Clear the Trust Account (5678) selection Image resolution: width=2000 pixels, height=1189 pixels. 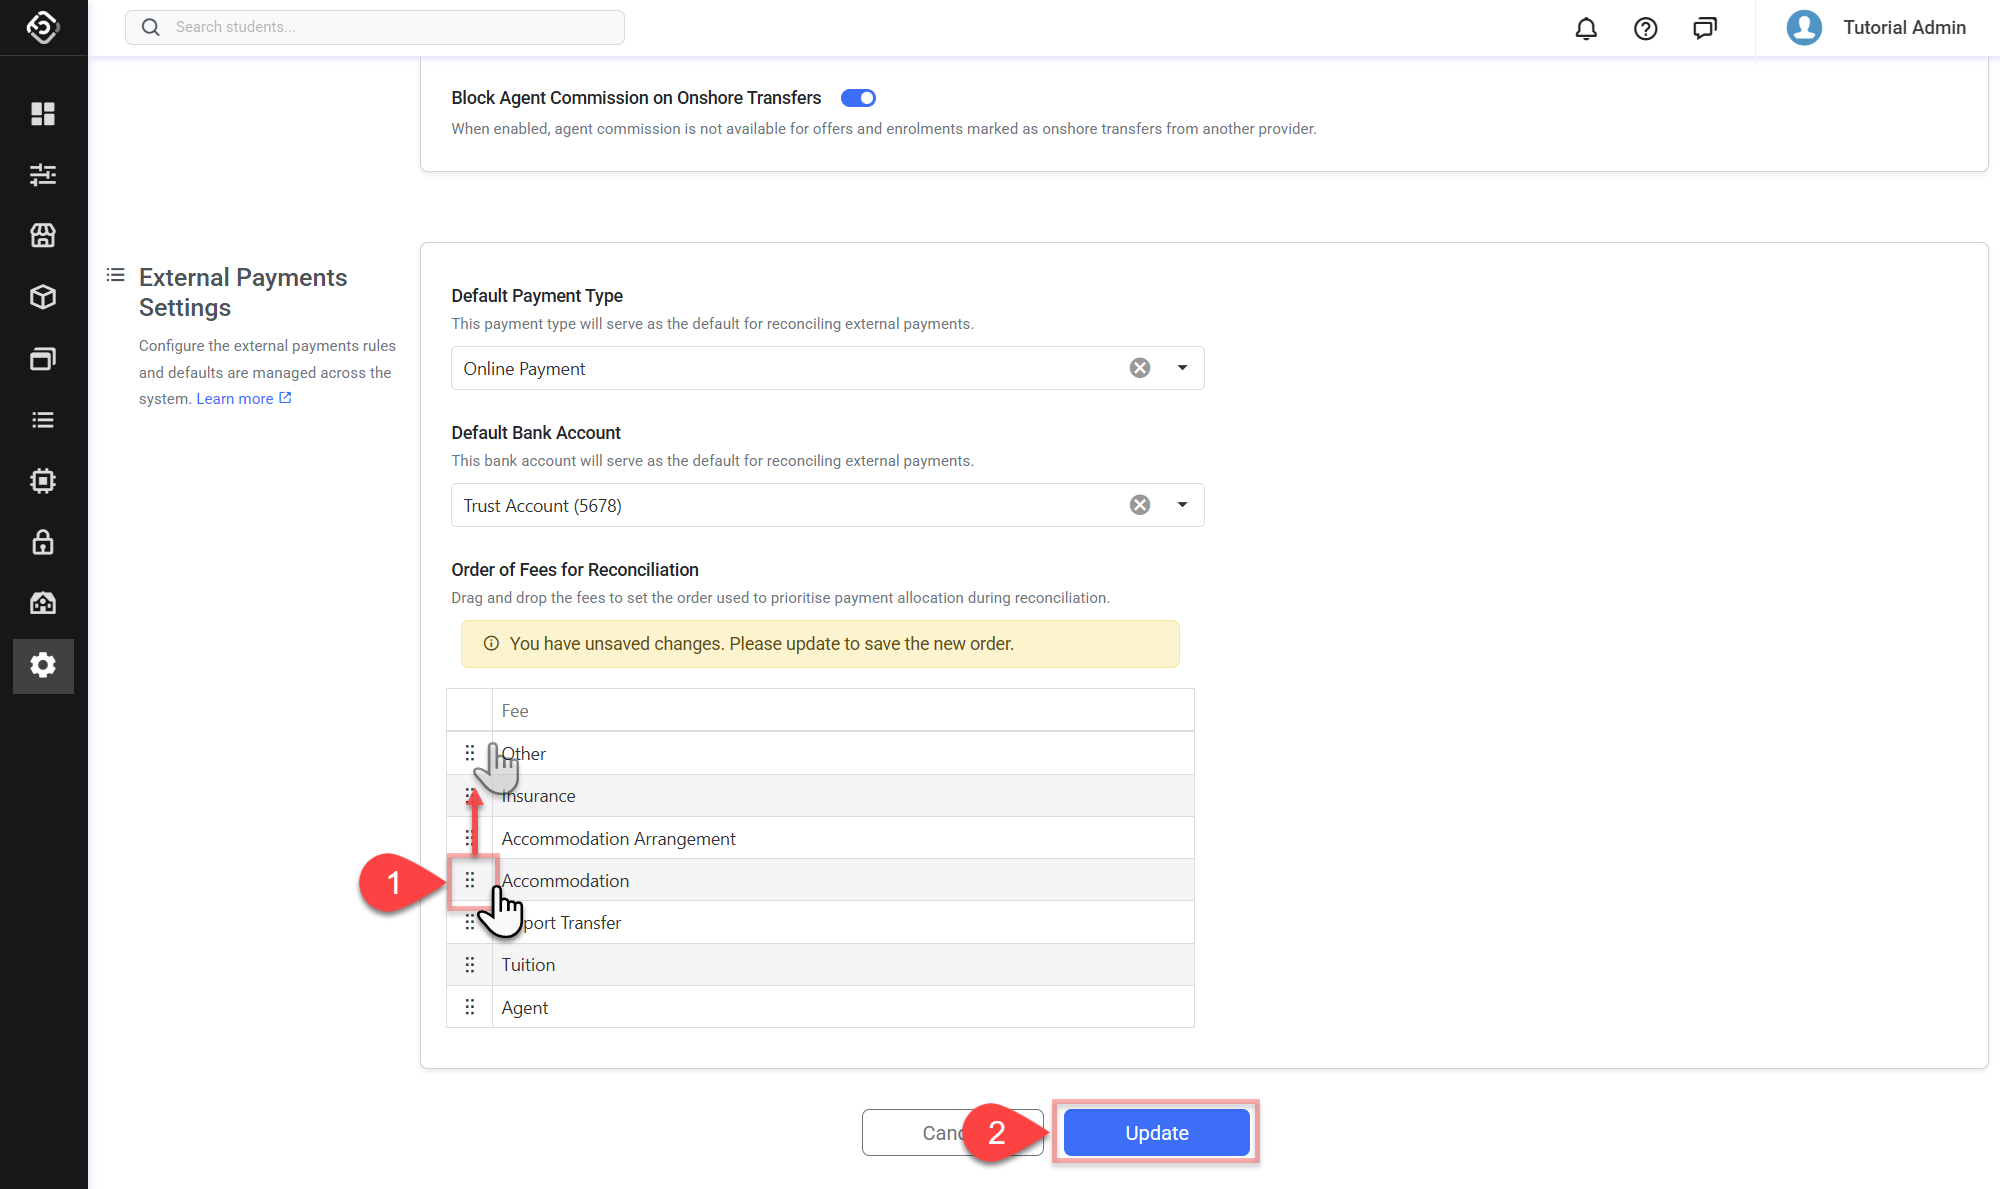(x=1139, y=505)
